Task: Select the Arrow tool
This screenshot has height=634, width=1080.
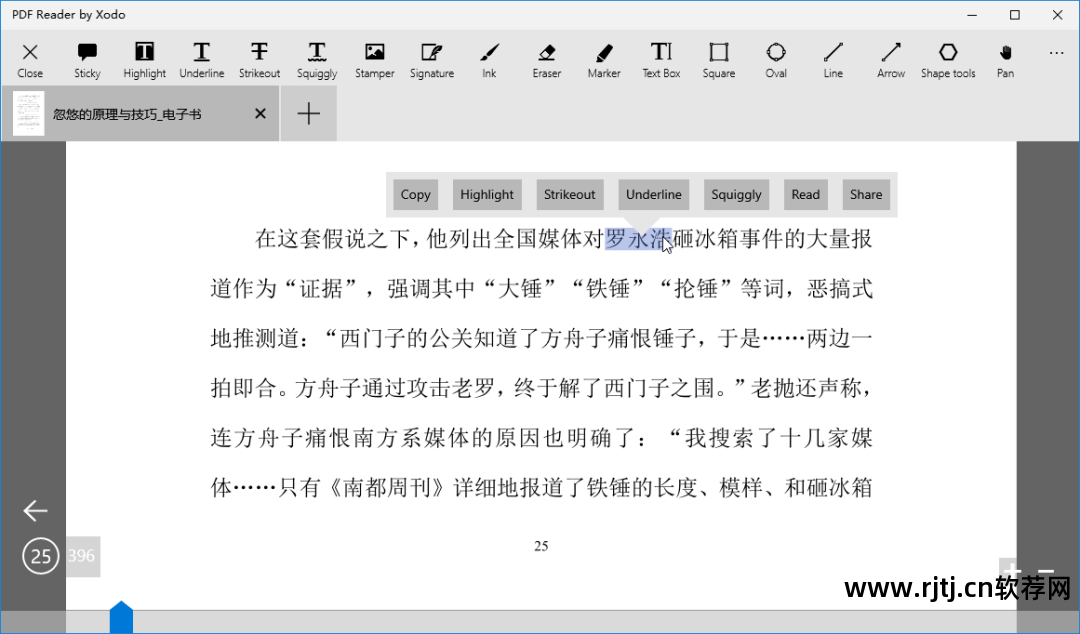Action: coord(891,61)
